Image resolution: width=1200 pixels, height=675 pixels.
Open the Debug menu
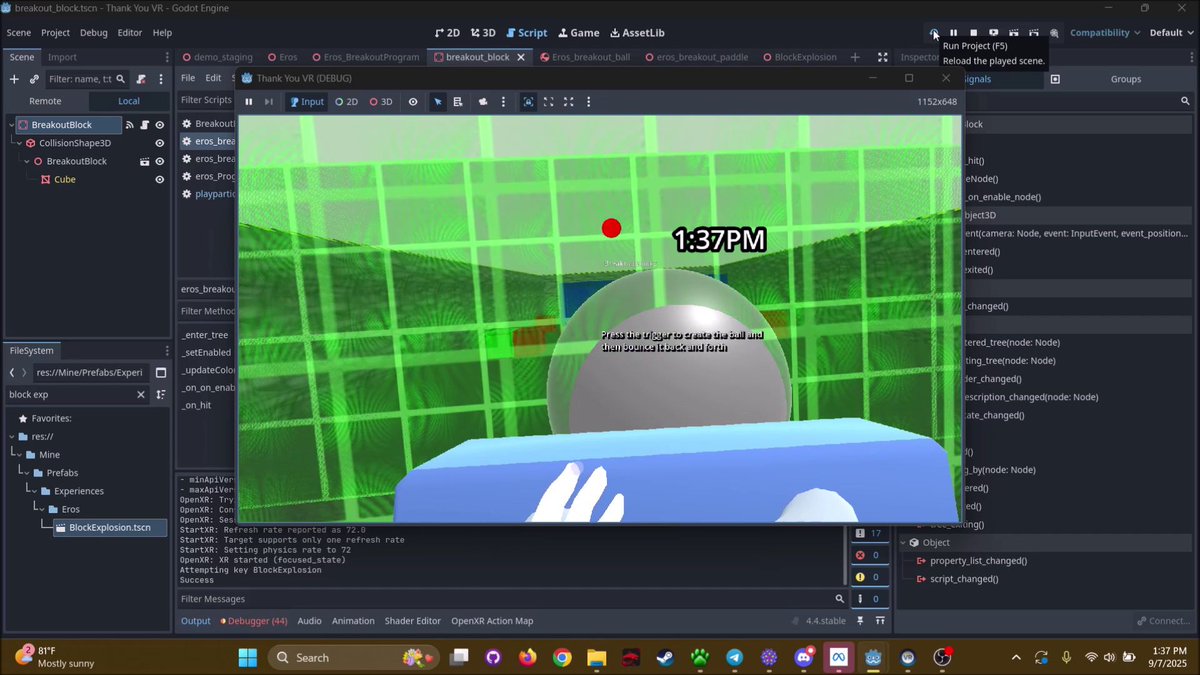(x=93, y=32)
